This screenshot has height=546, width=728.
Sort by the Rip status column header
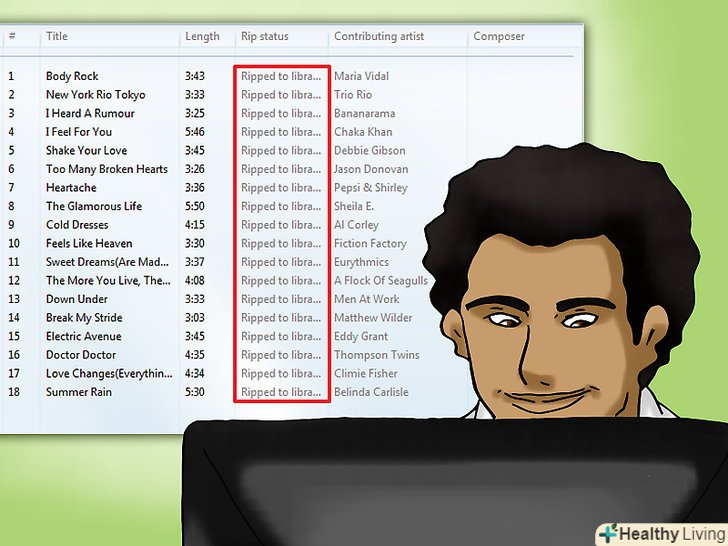(265, 36)
